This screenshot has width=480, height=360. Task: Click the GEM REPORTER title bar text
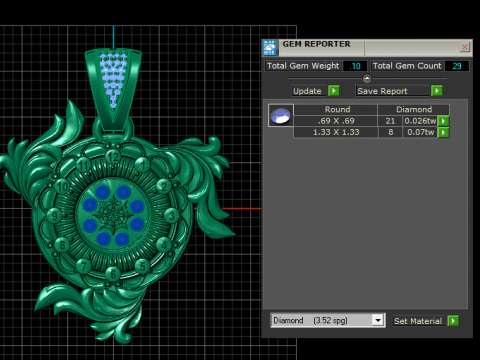click(x=316, y=44)
